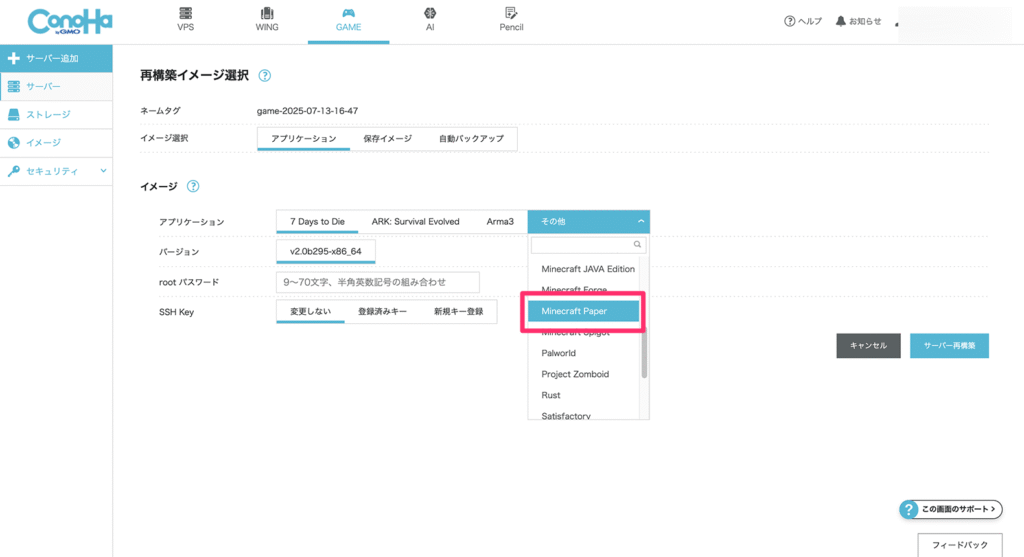Screen dimensions: 1024x557
Task: Open イメージ in the sidebar
Action: pyautogui.click(x=56, y=142)
